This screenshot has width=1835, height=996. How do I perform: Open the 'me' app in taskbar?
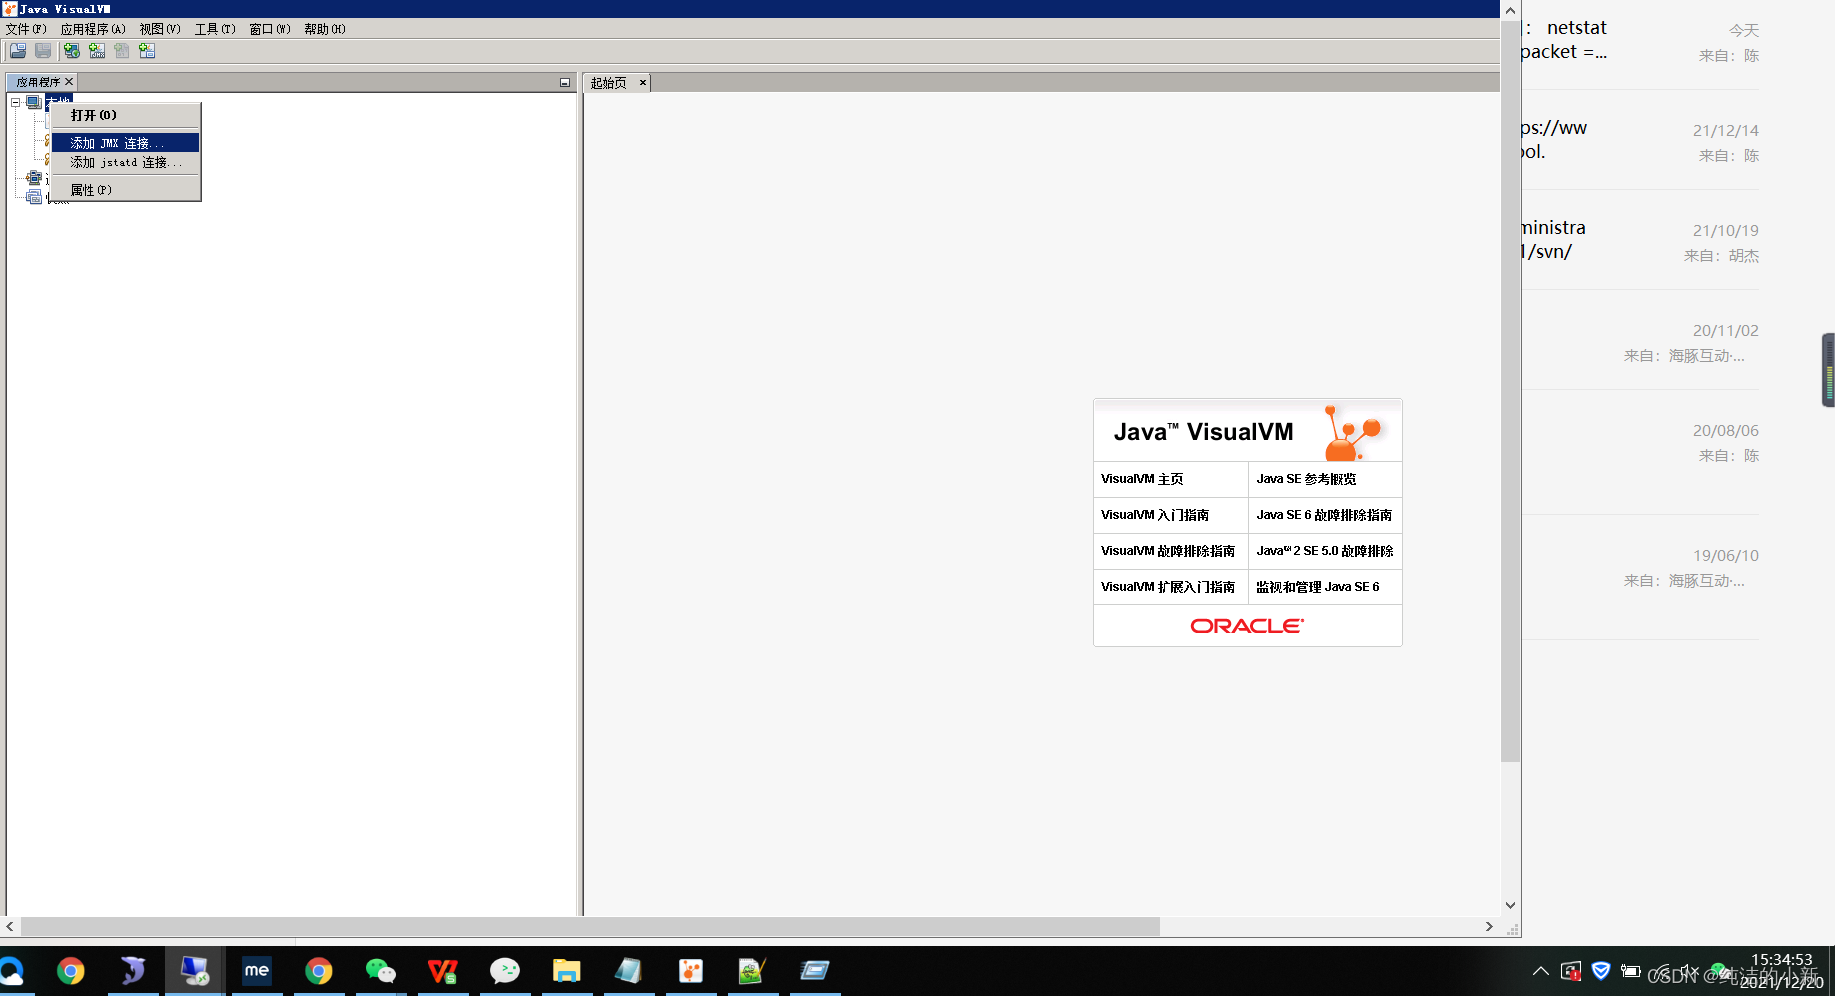click(x=257, y=971)
